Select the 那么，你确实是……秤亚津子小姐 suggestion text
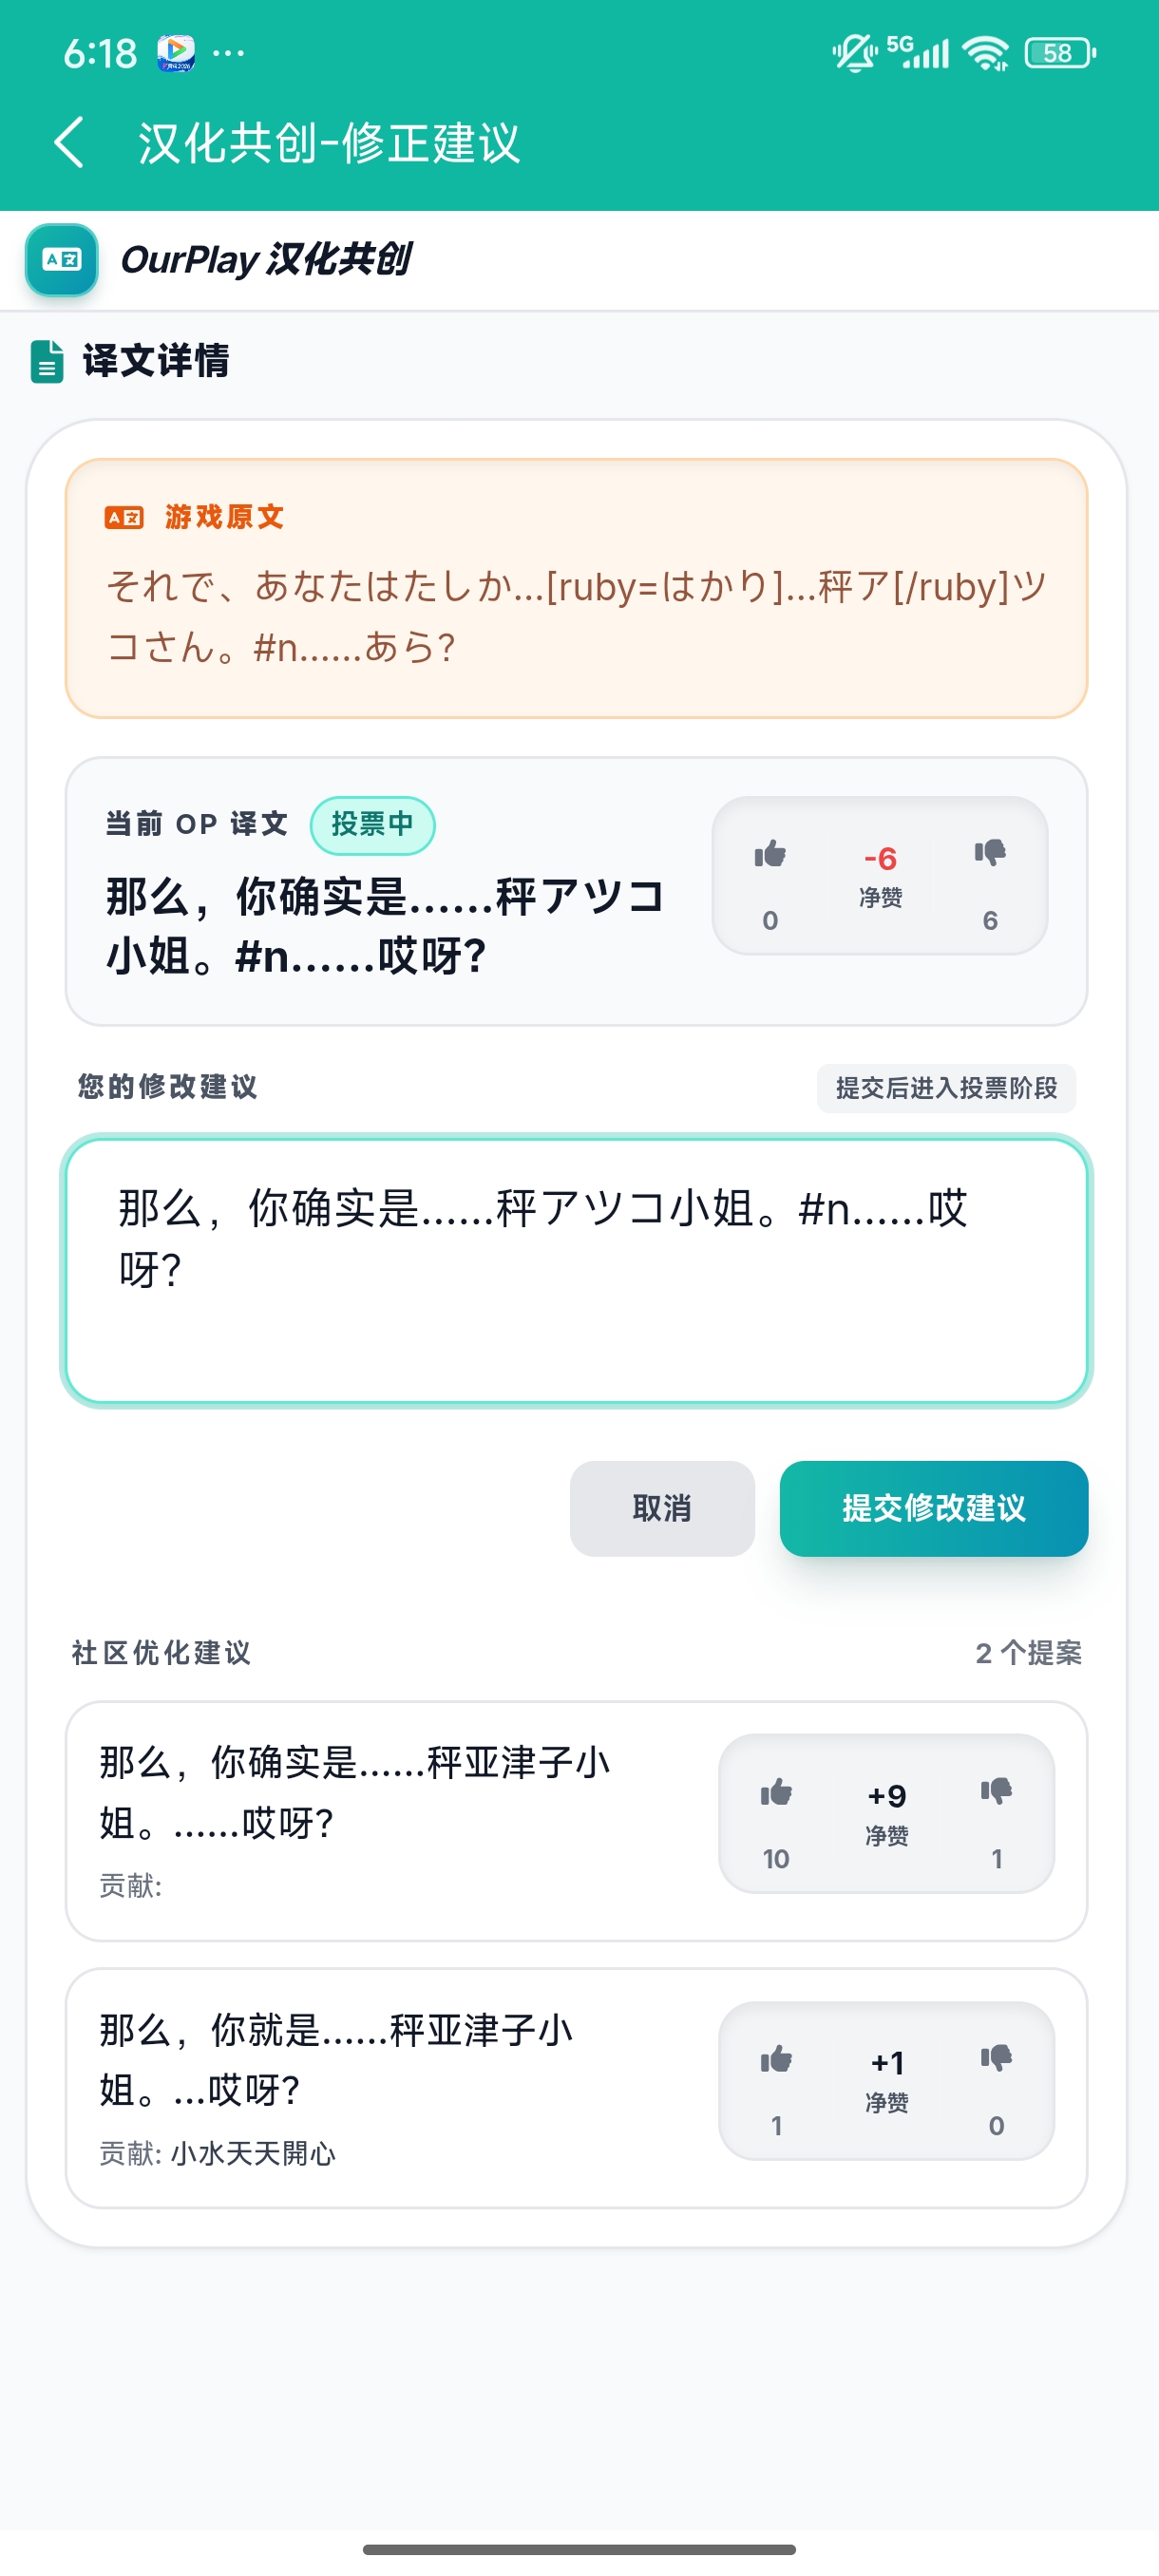The width and height of the screenshot is (1159, 2576). (355, 1792)
